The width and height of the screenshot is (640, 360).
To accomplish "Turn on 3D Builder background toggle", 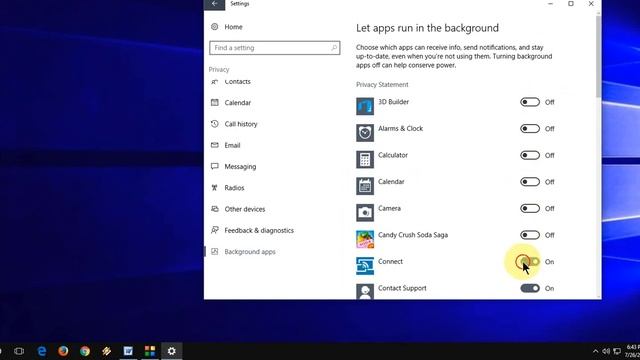I will tap(530, 102).
